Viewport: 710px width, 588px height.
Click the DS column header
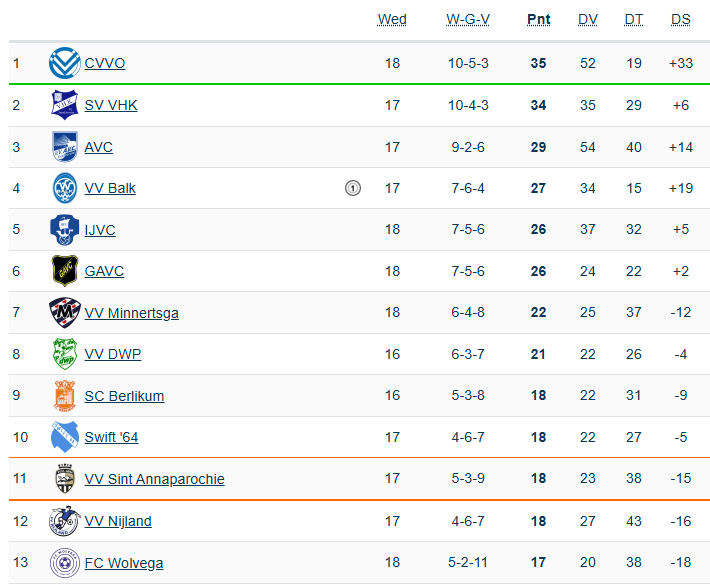(x=680, y=20)
